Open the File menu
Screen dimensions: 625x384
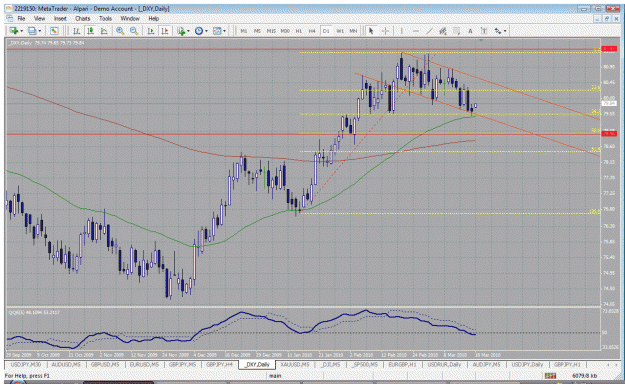21,18
